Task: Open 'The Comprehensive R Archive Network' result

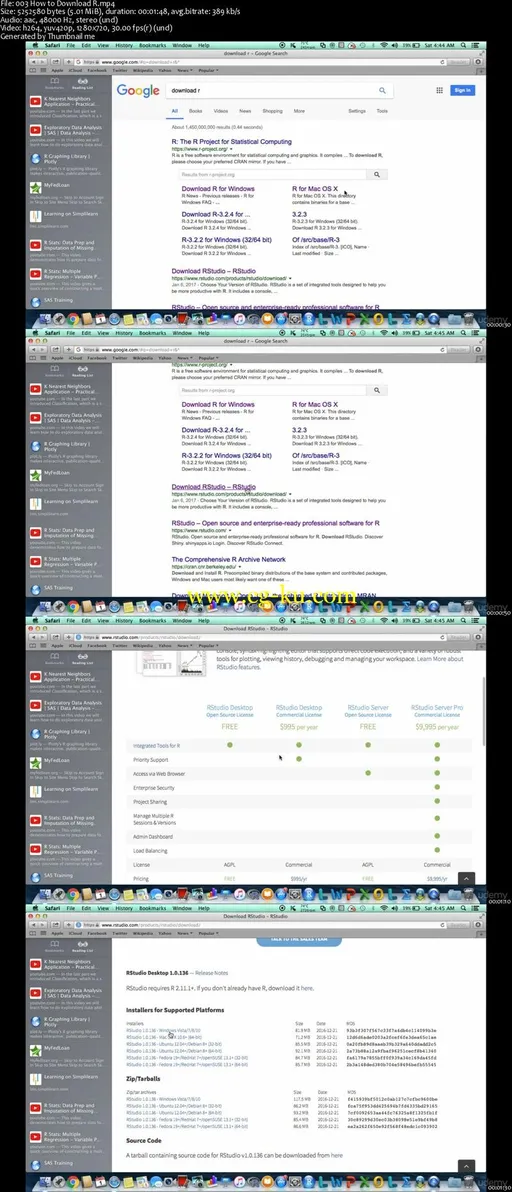Action: pyautogui.click(x=229, y=559)
